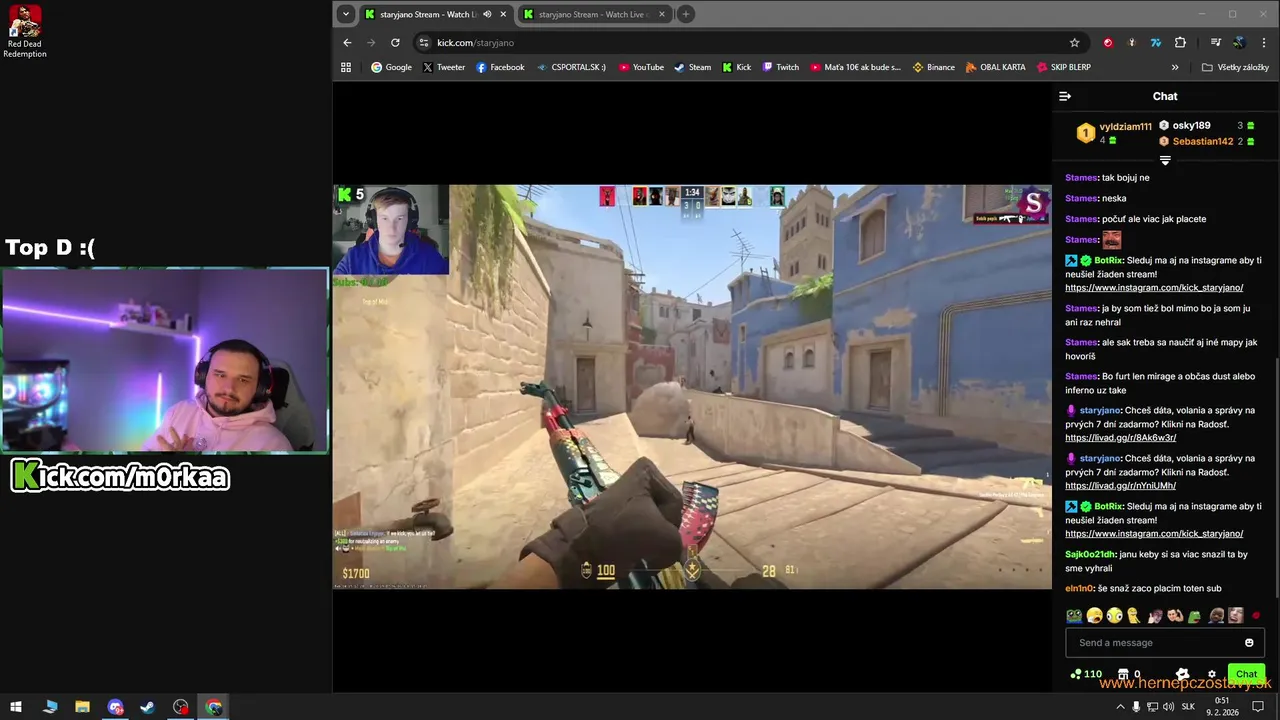Open the red circular extension icon
1280x720 pixels.
coord(1108,43)
